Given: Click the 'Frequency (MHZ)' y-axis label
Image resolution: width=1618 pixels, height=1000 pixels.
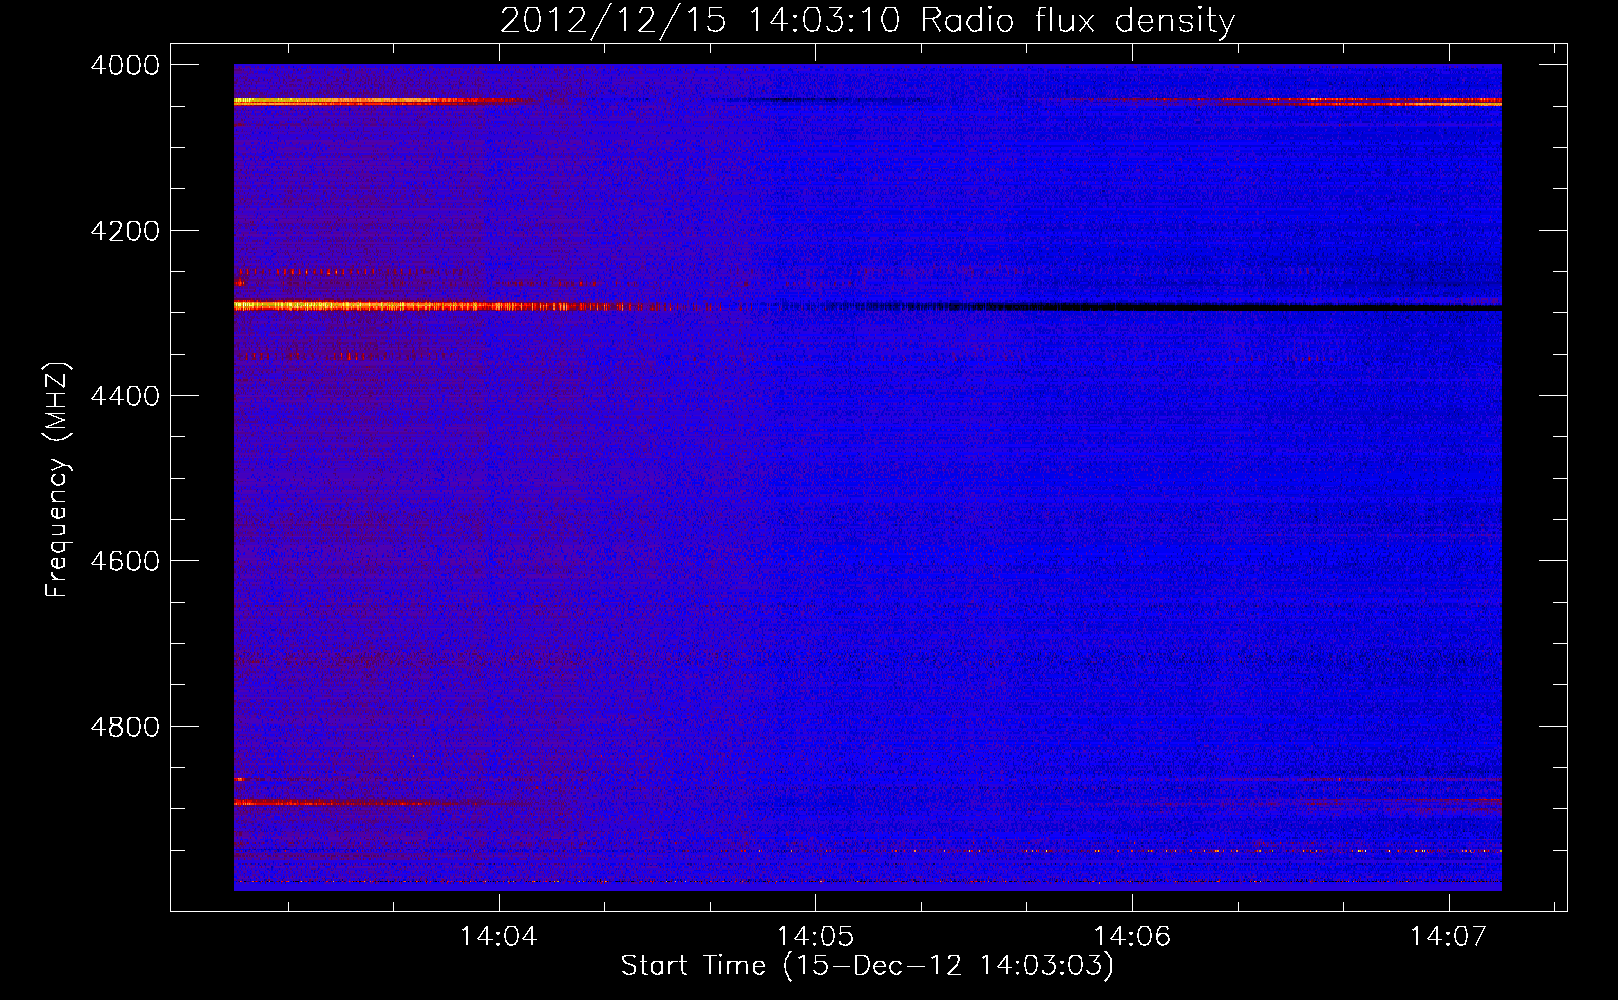Looking at the screenshot, I should pos(57,480).
